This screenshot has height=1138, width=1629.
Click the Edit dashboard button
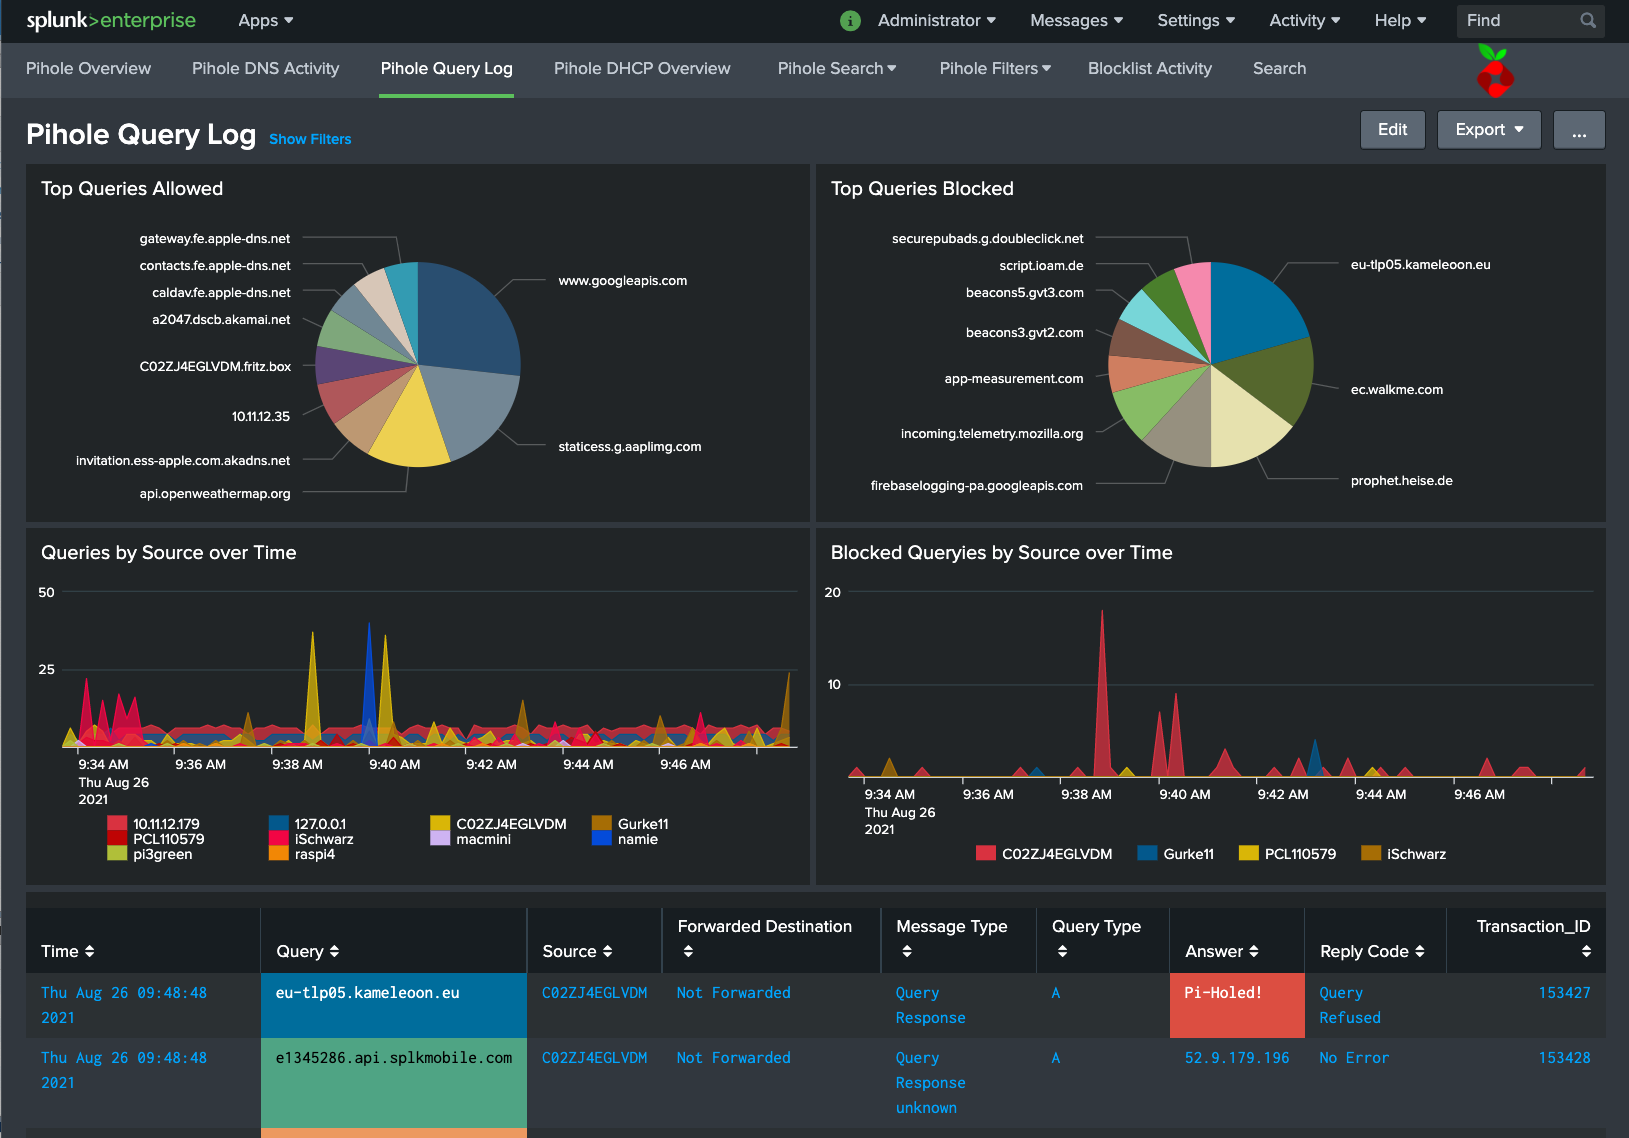tap(1392, 129)
